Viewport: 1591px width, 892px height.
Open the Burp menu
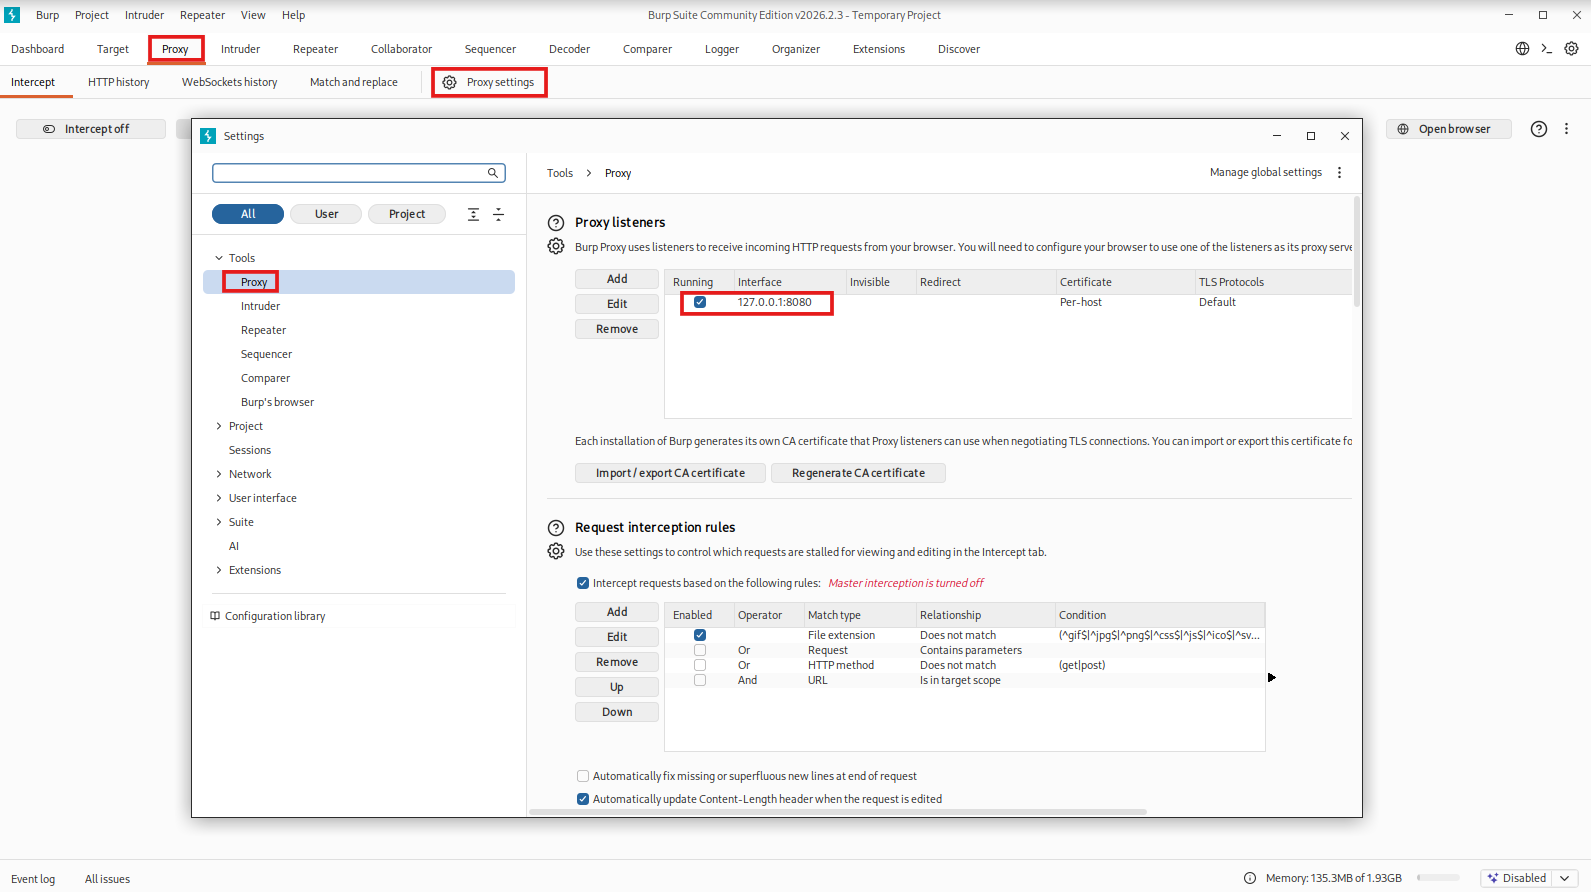pyautogui.click(x=47, y=15)
